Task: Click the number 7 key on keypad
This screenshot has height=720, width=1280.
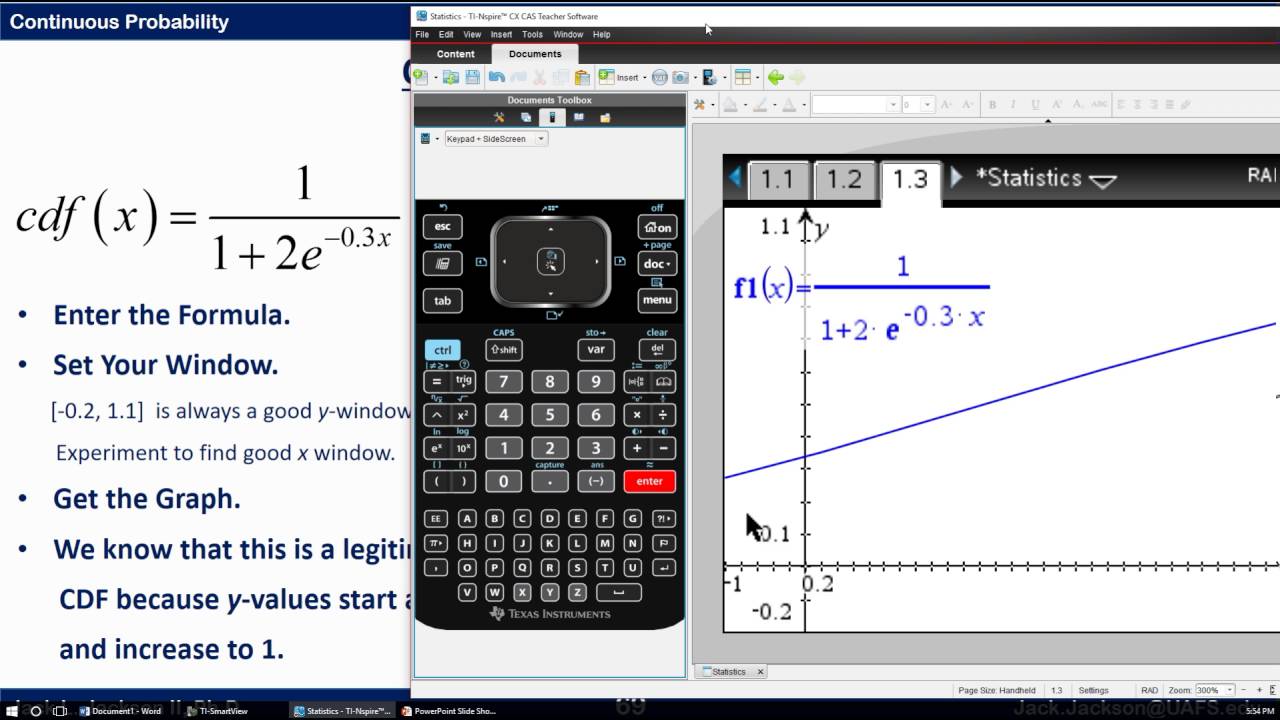Action: point(503,381)
